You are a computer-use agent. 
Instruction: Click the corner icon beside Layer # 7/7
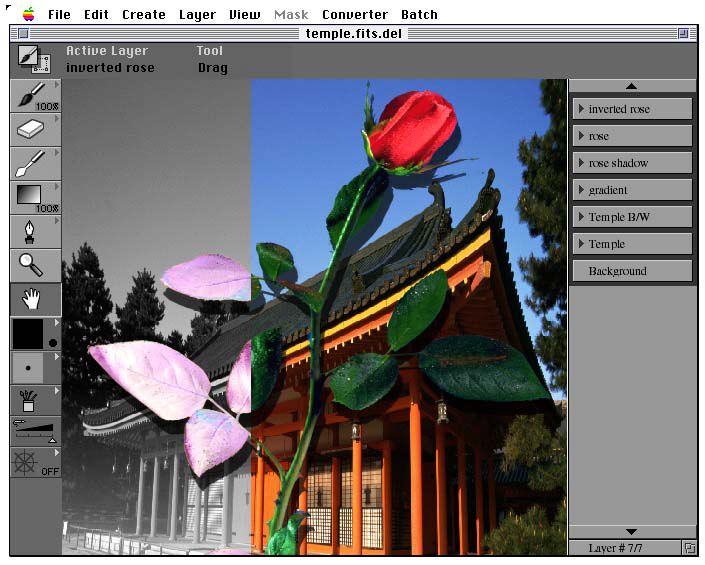[690, 548]
